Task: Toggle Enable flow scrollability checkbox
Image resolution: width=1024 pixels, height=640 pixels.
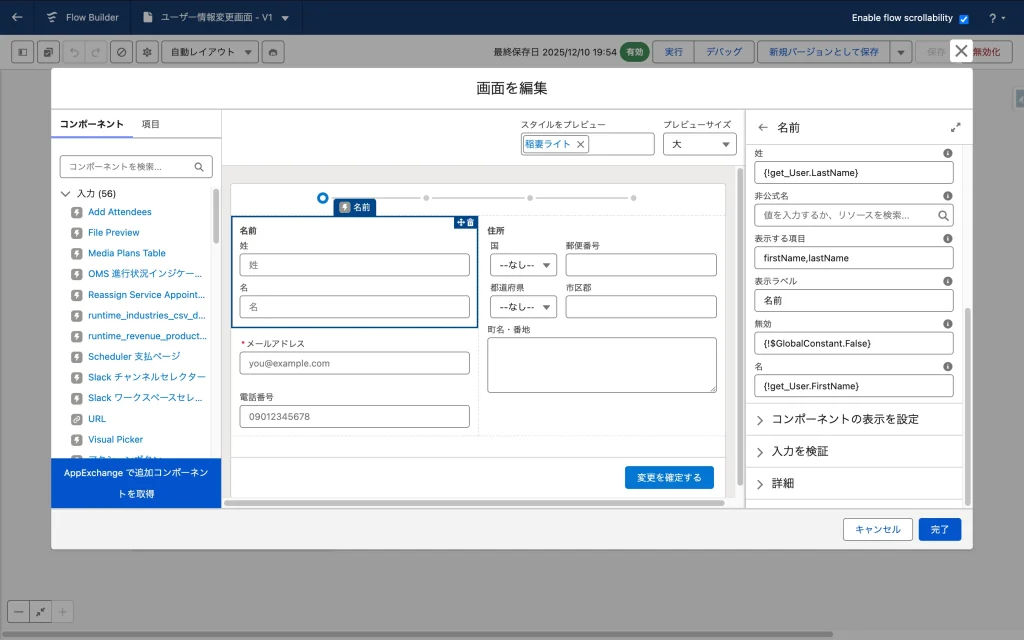Action: pos(964,18)
